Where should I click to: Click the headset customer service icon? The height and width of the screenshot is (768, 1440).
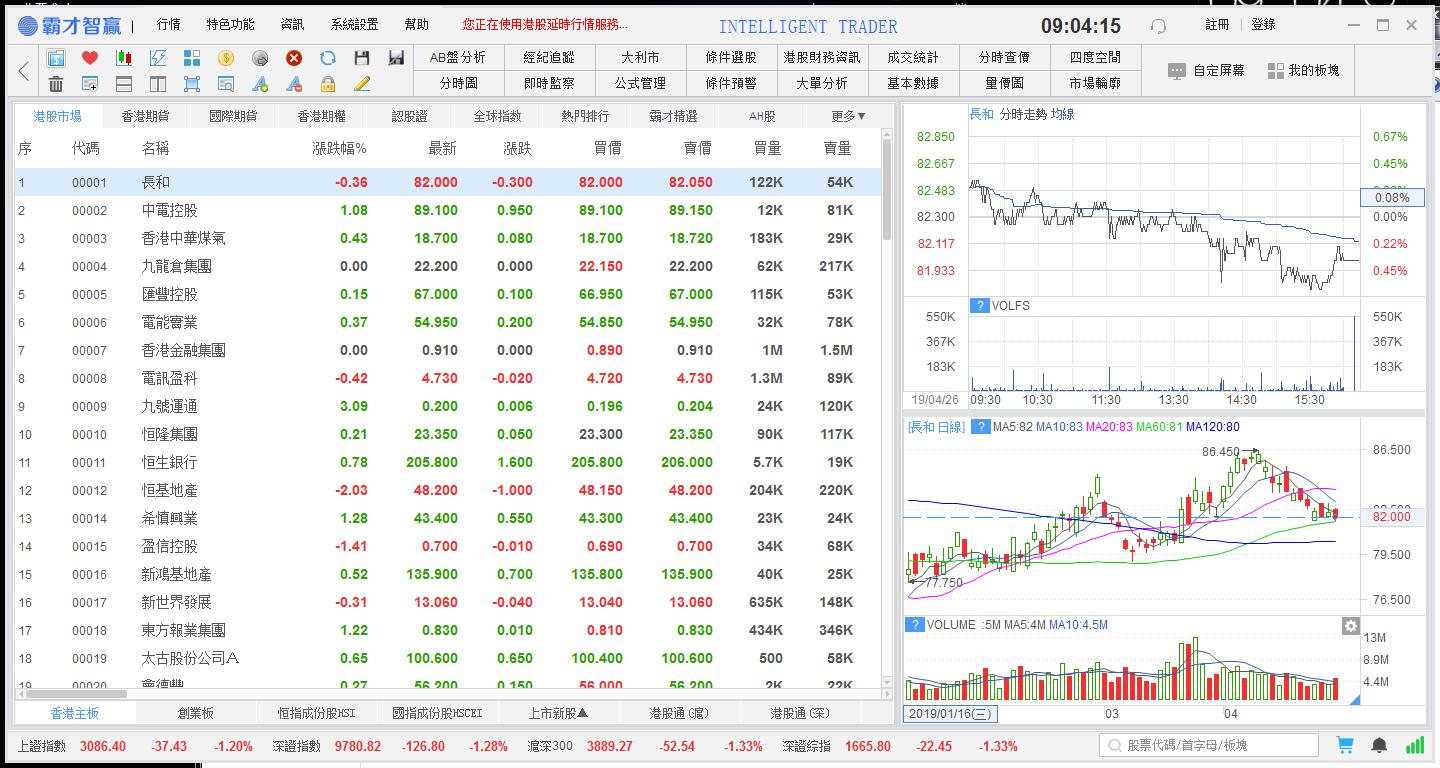[x=1158, y=26]
